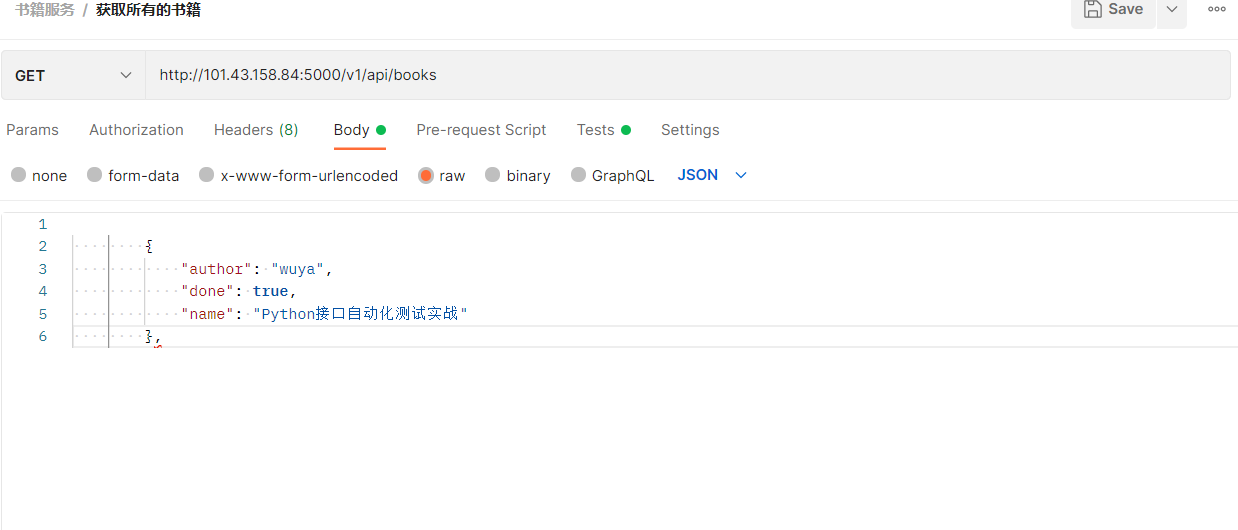Open the Settings tab
The width and height of the screenshot is (1238, 530).
click(x=690, y=130)
